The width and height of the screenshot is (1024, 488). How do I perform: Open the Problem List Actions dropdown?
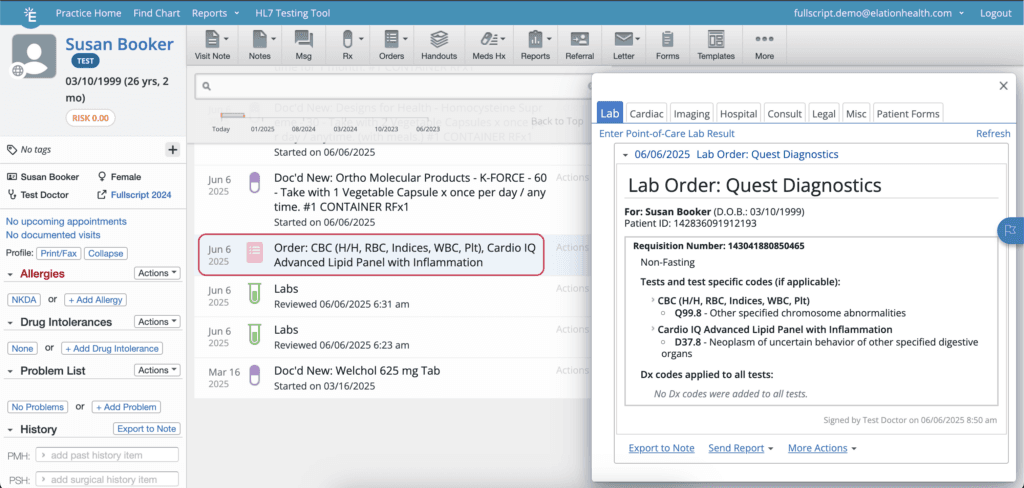click(157, 370)
